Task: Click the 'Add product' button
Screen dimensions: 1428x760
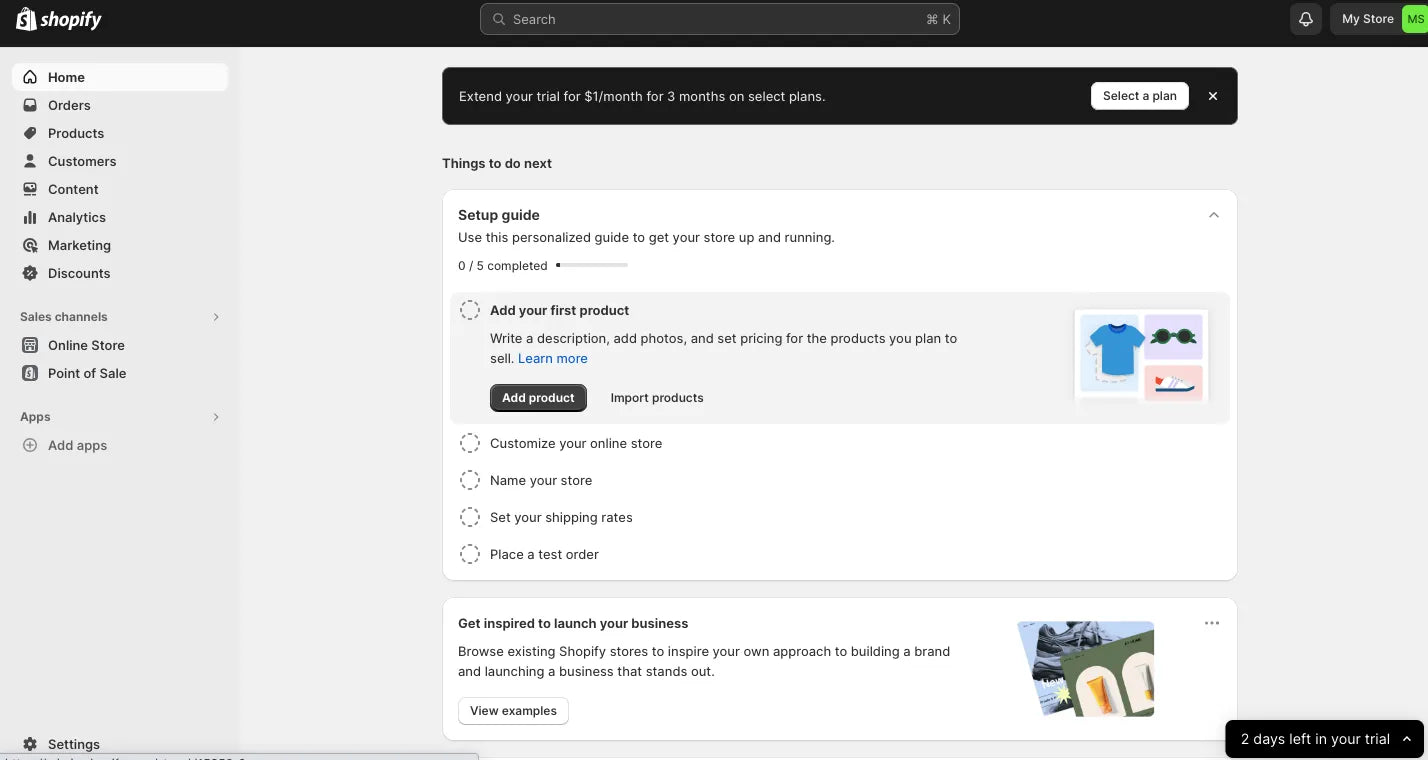Action: [538, 397]
